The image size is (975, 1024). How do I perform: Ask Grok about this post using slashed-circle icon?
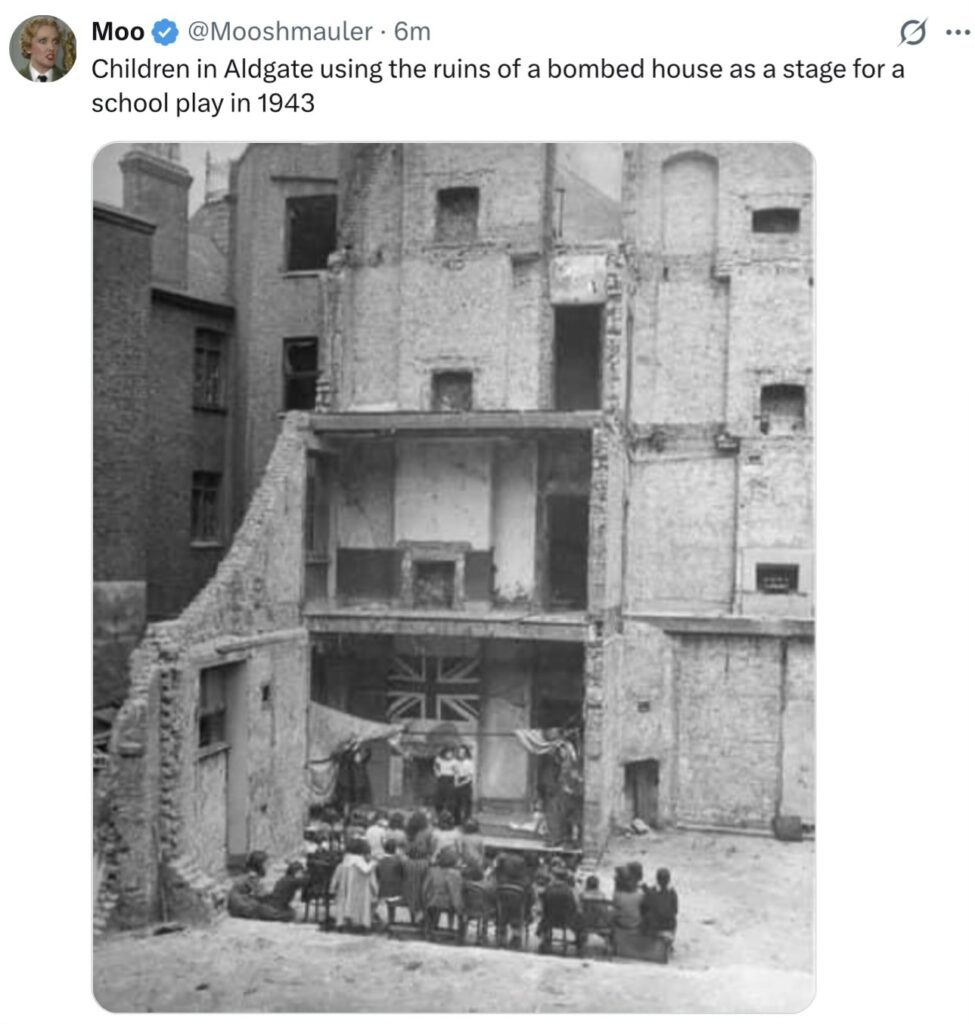point(912,32)
